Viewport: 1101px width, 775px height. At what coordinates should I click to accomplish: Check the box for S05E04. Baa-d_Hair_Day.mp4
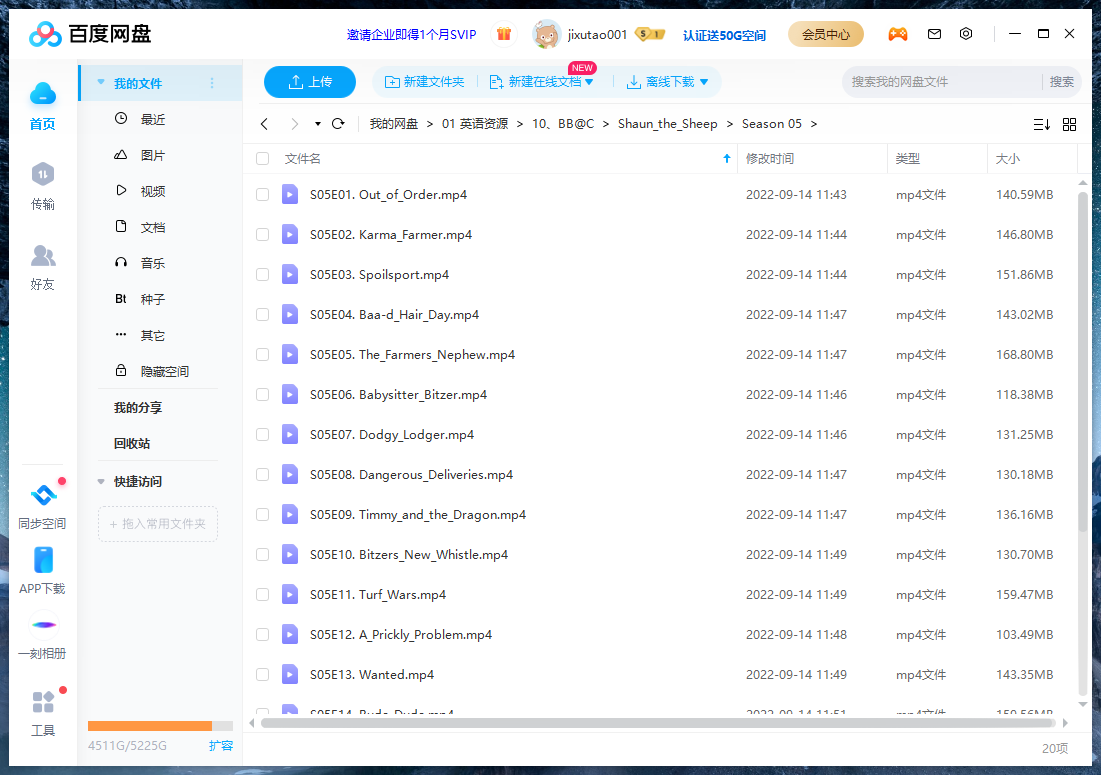click(x=263, y=314)
